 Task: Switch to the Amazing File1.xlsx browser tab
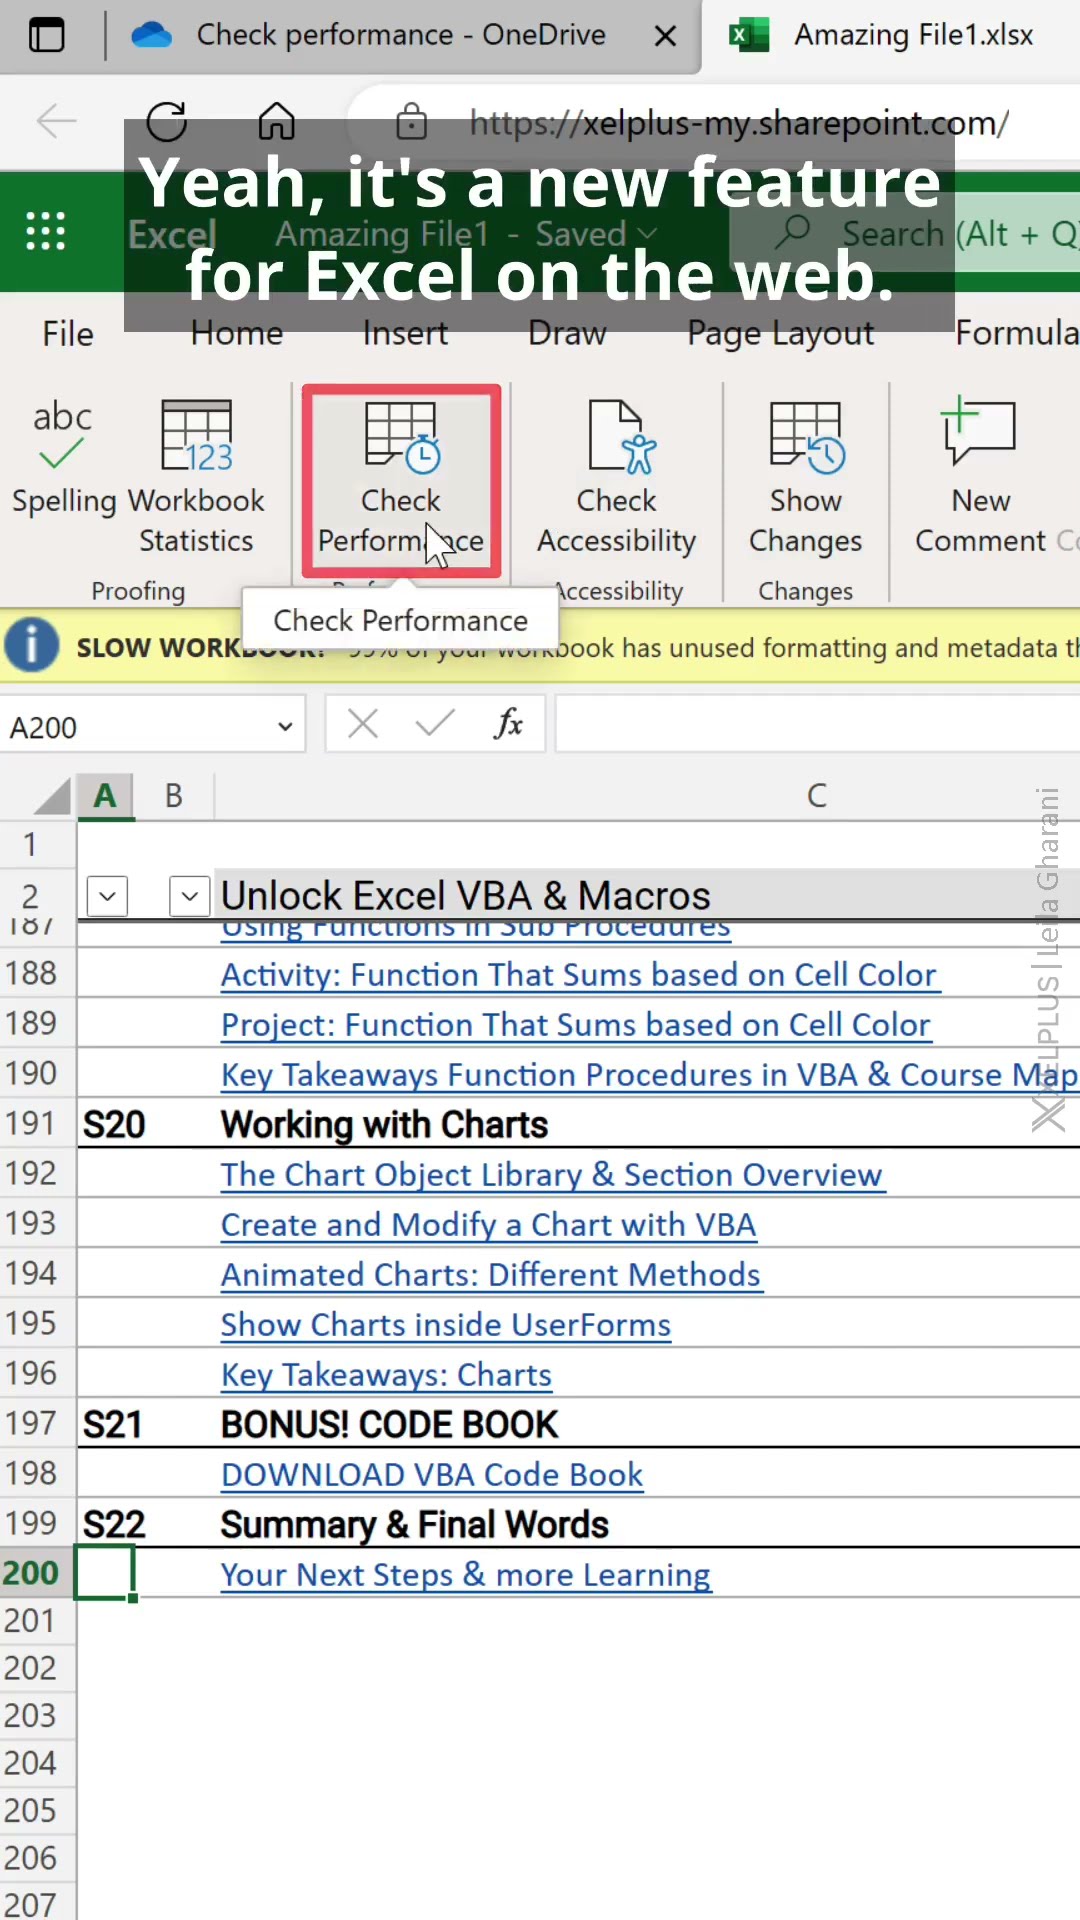click(x=890, y=36)
